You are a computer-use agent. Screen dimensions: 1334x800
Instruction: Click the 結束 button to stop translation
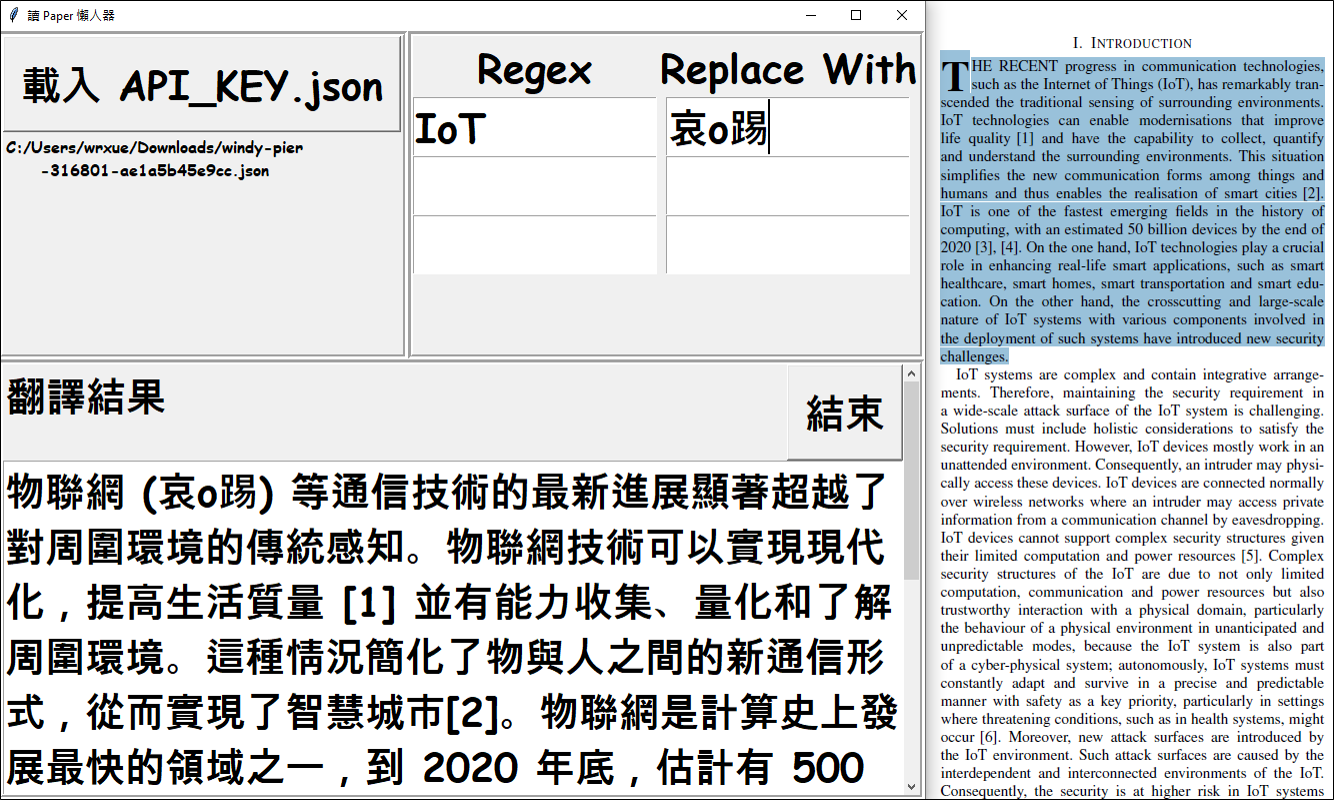tap(845, 413)
